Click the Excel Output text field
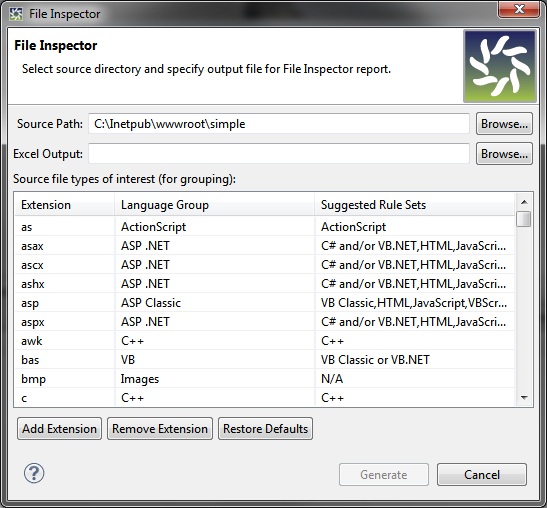Screen dimensions: 547x508 click(279, 154)
